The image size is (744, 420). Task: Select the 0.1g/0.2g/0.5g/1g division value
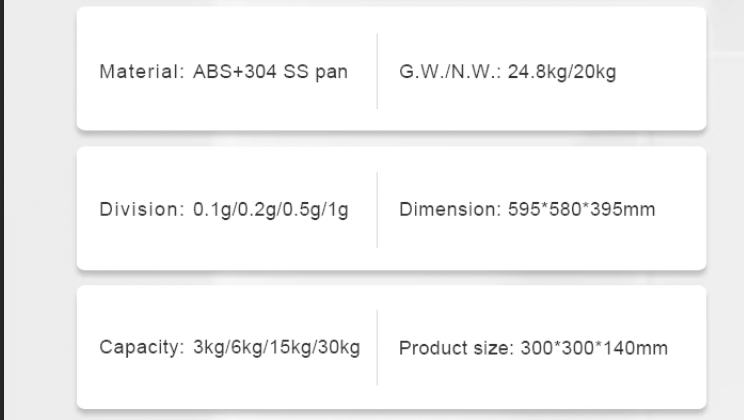click(x=270, y=210)
